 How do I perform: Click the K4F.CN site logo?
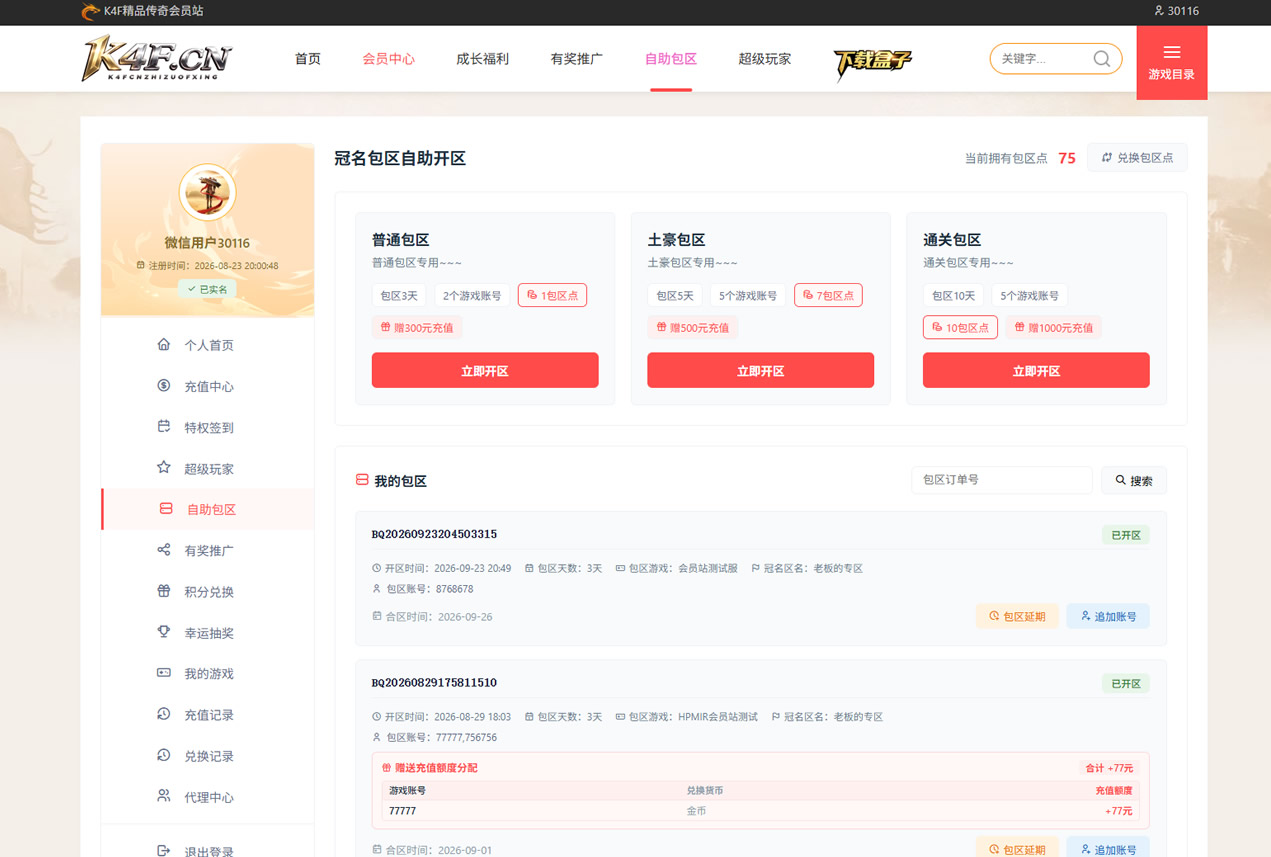(x=157, y=59)
